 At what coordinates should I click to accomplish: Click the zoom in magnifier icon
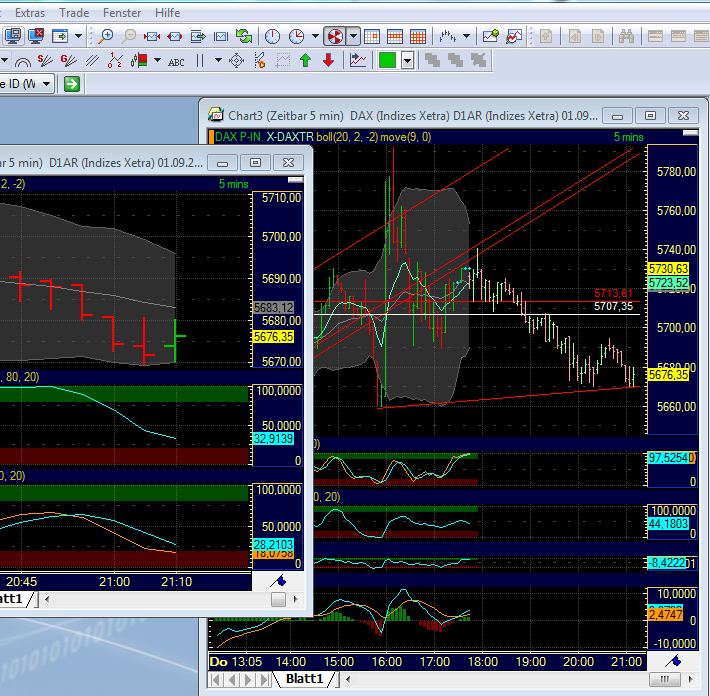pyautogui.click(x=106, y=36)
